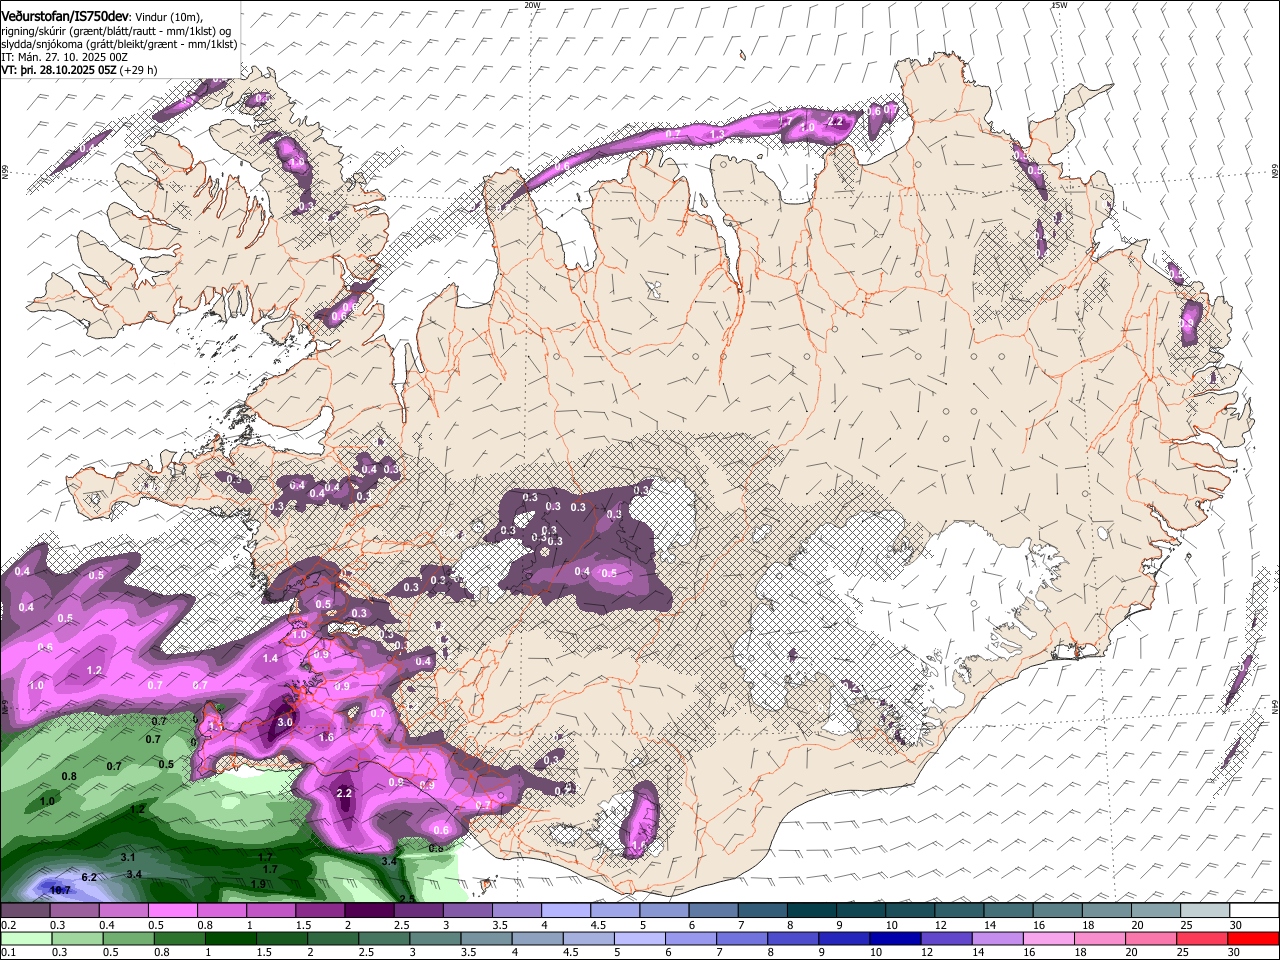Image resolution: width=1280 pixels, height=960 pixels.
Task: Click the 10.7 precipitation value on the map
Action: [x=58, y=889]
